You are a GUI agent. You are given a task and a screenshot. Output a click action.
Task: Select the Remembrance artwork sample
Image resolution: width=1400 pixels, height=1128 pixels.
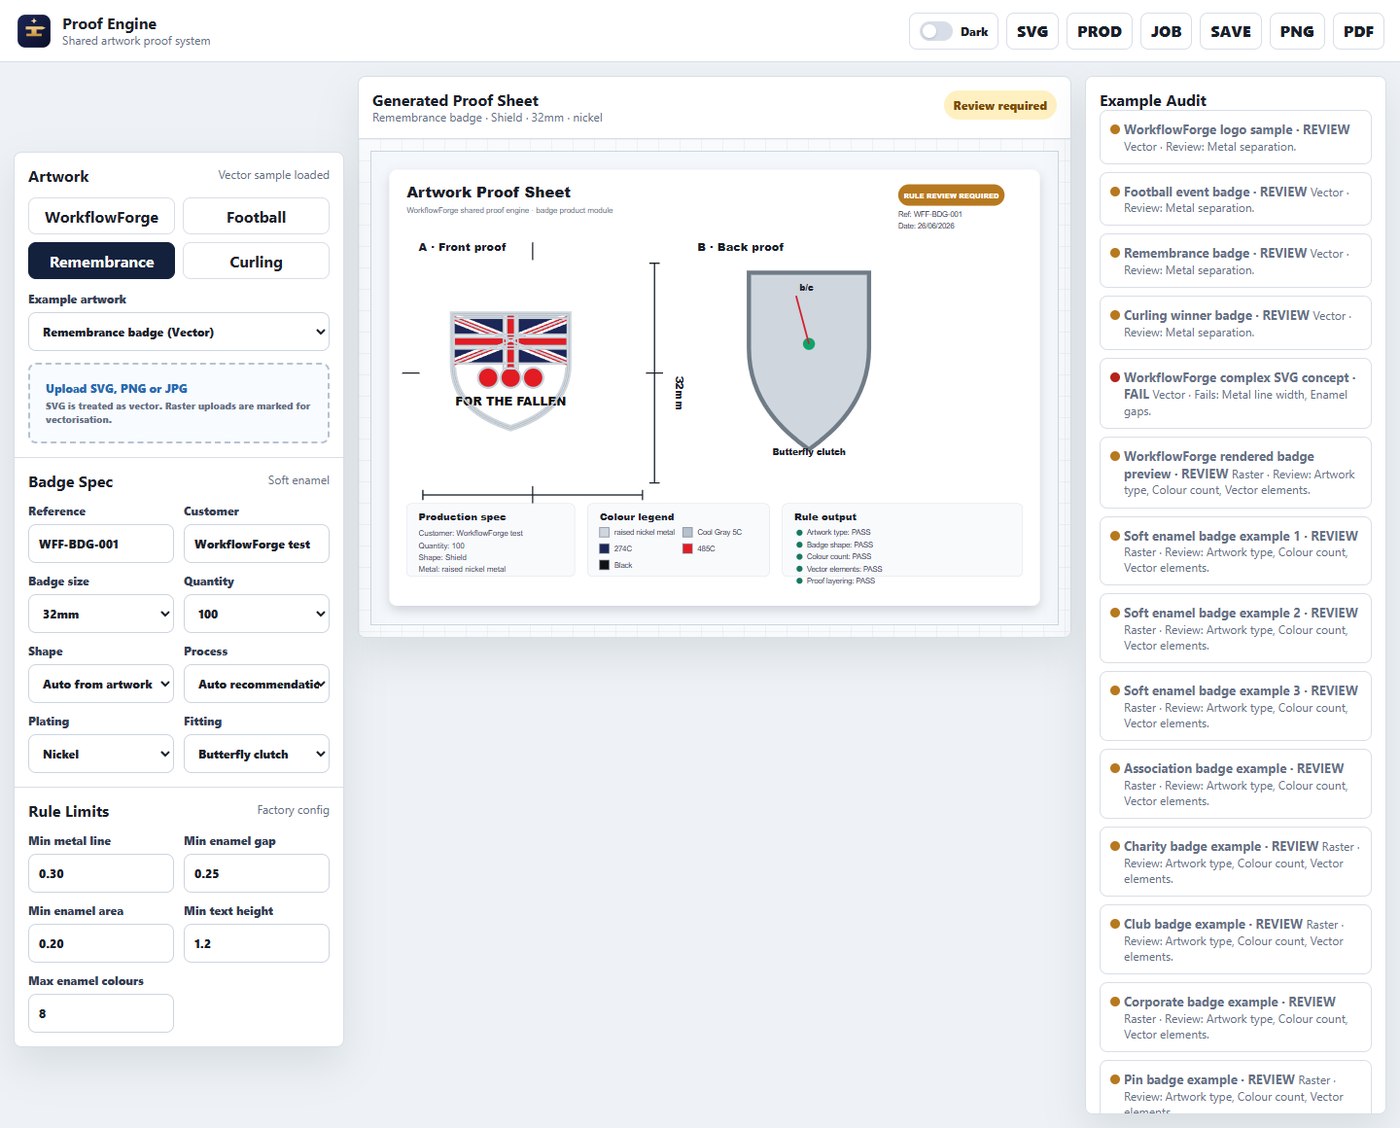pyautogui.click(x=101, y=261)
